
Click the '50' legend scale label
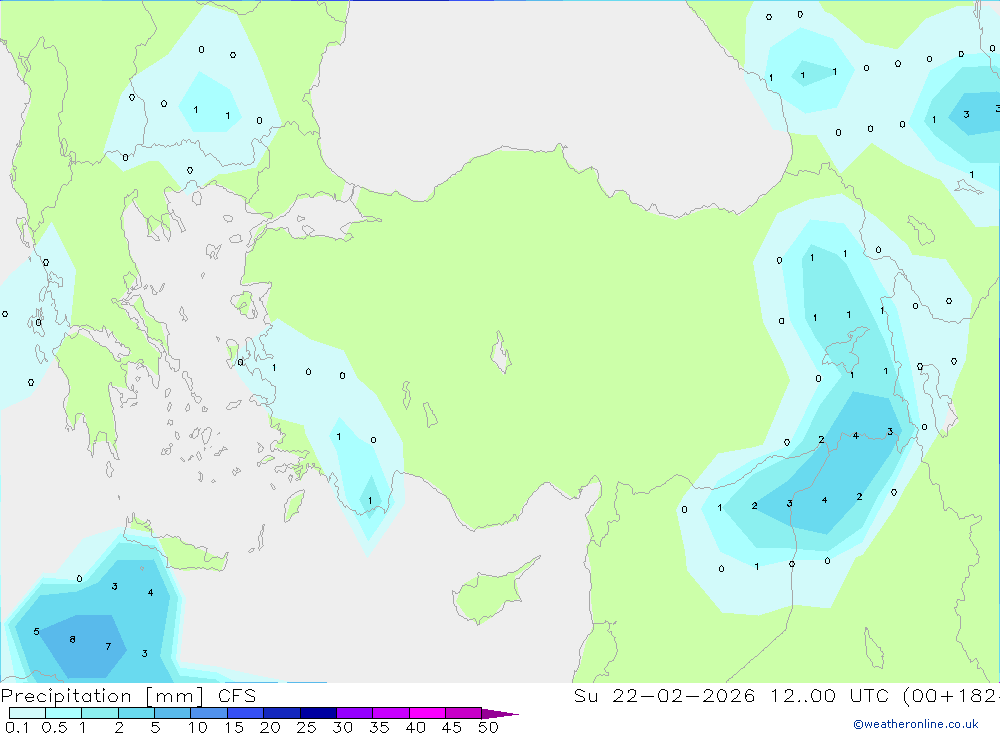(x=488, y=727)
